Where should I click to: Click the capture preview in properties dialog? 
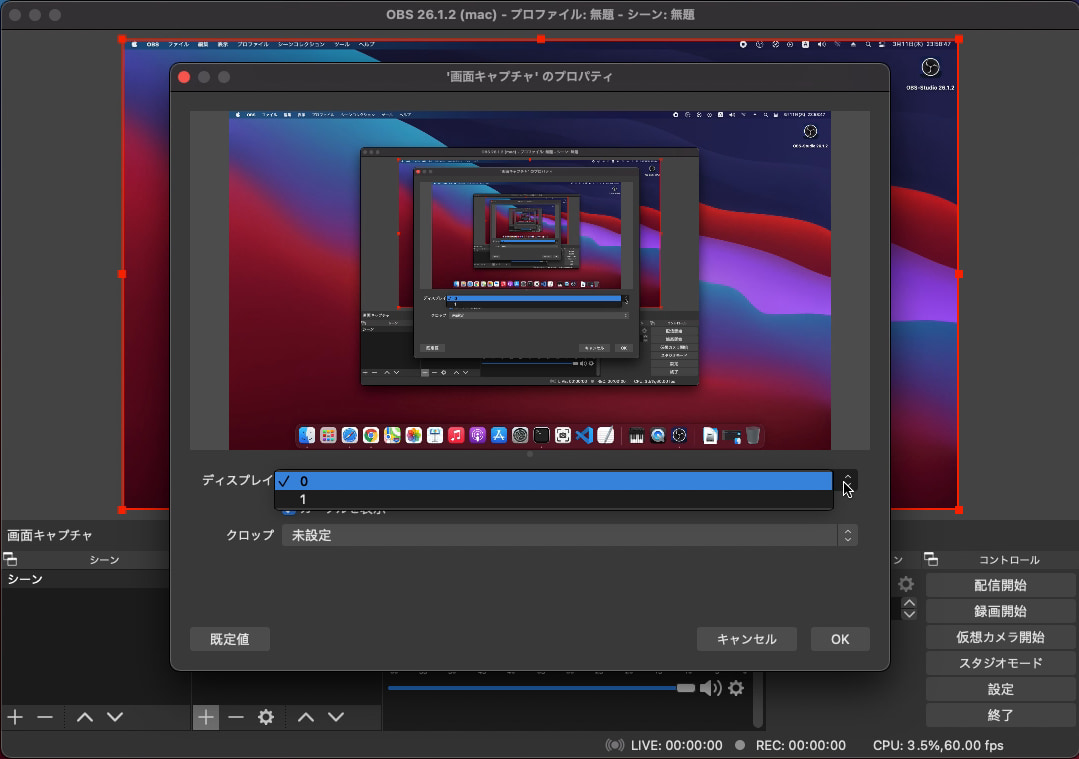[x=529, y=280]
